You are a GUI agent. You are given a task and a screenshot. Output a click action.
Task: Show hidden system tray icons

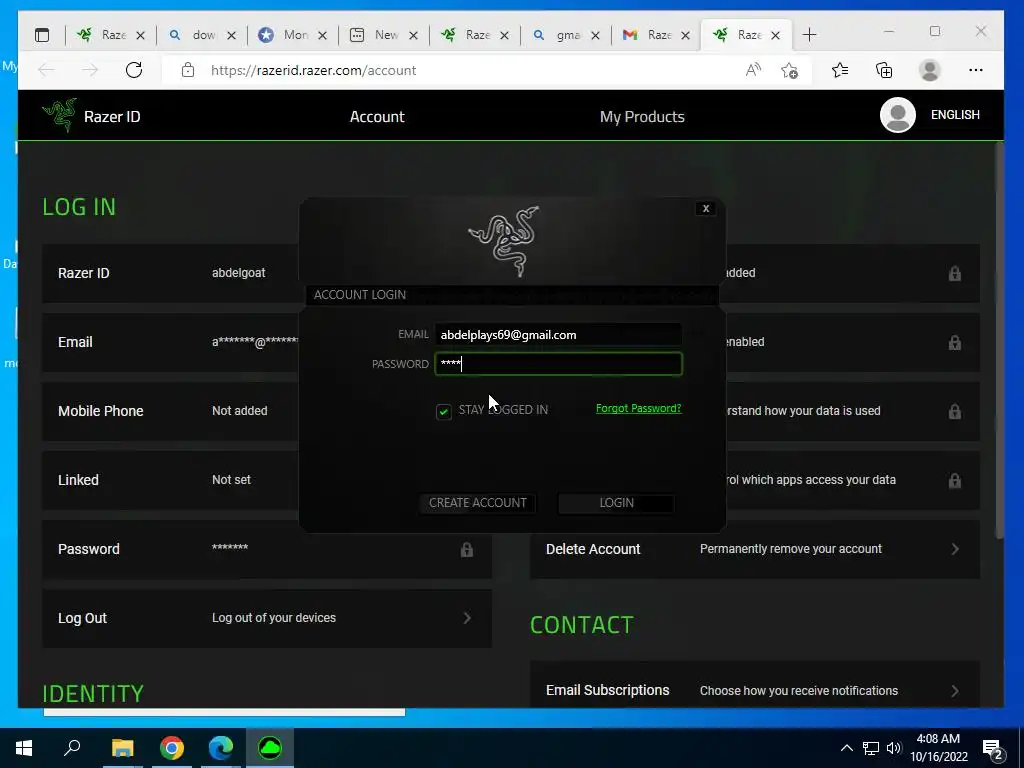[x=846, y=748]
